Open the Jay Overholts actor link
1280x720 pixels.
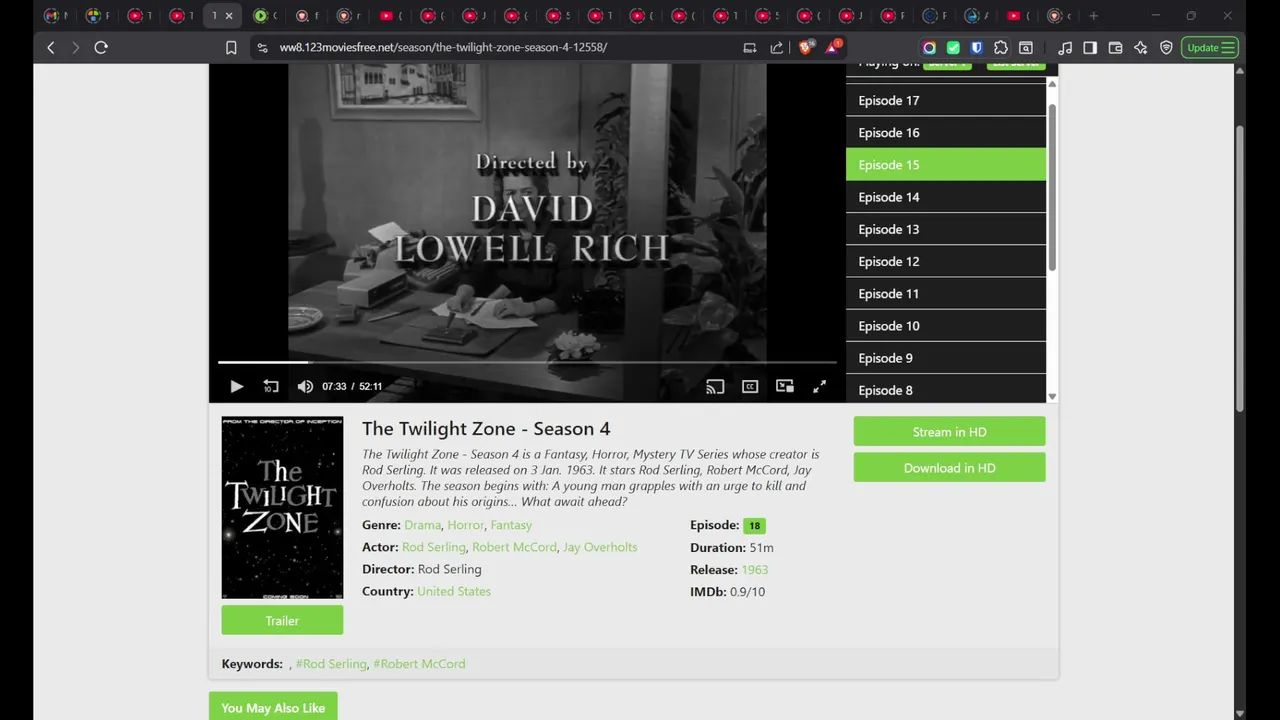(x=600, y=547)
